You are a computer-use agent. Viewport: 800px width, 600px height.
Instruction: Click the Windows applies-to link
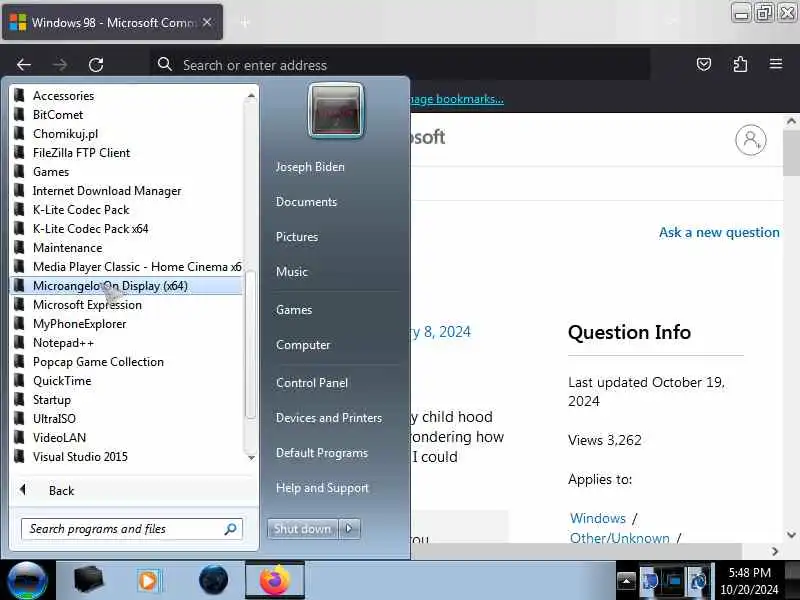tap(597, 518)
